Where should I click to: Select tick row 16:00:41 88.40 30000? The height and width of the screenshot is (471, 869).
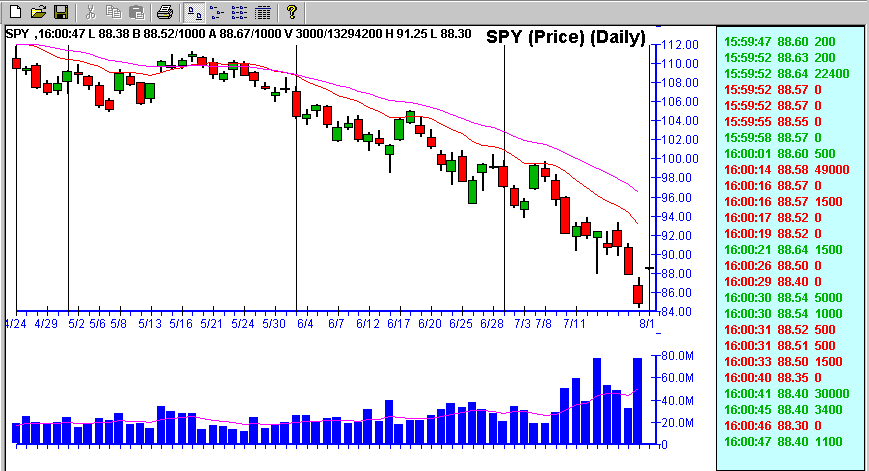[x=786, y=394]
